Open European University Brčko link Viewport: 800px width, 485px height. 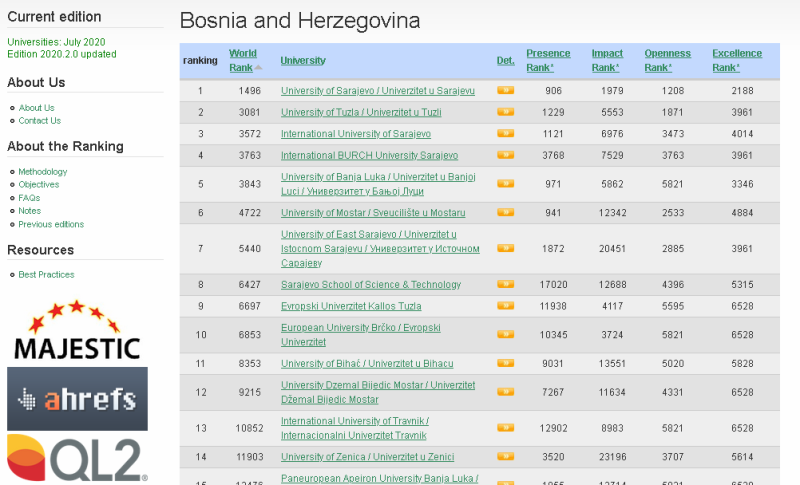(361, 335)
